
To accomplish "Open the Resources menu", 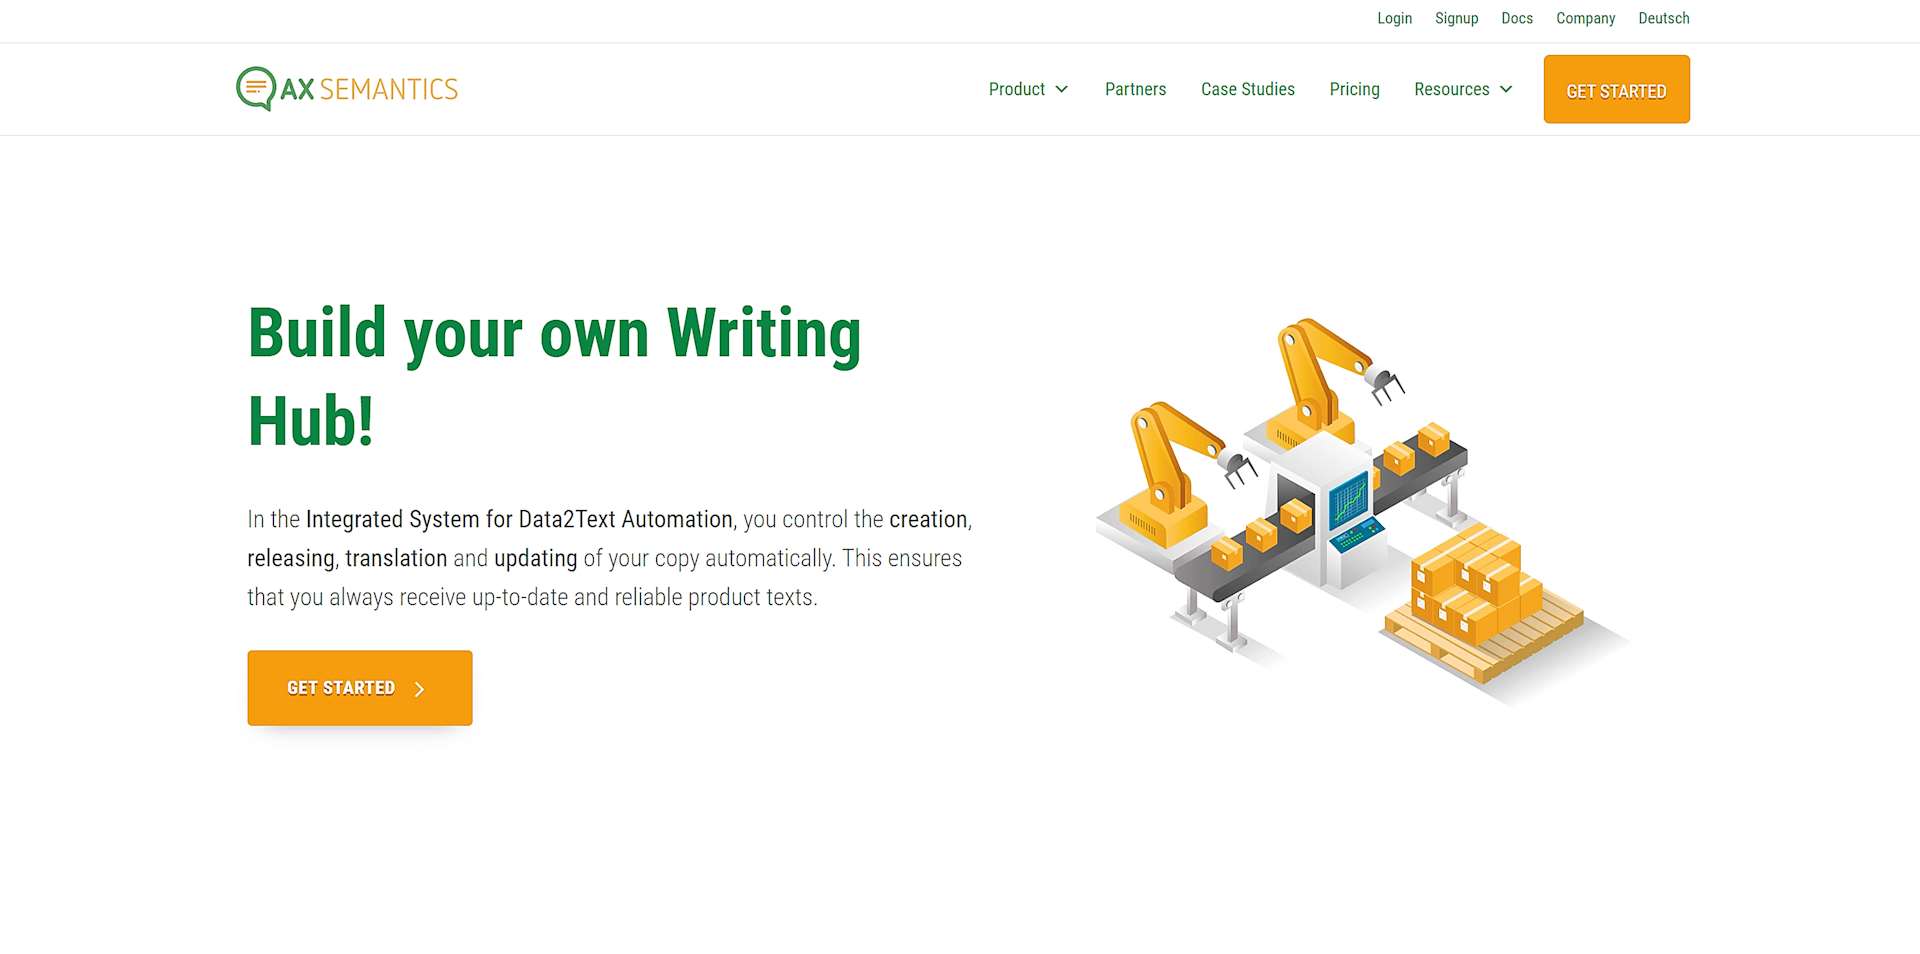I will (1451, 89).
